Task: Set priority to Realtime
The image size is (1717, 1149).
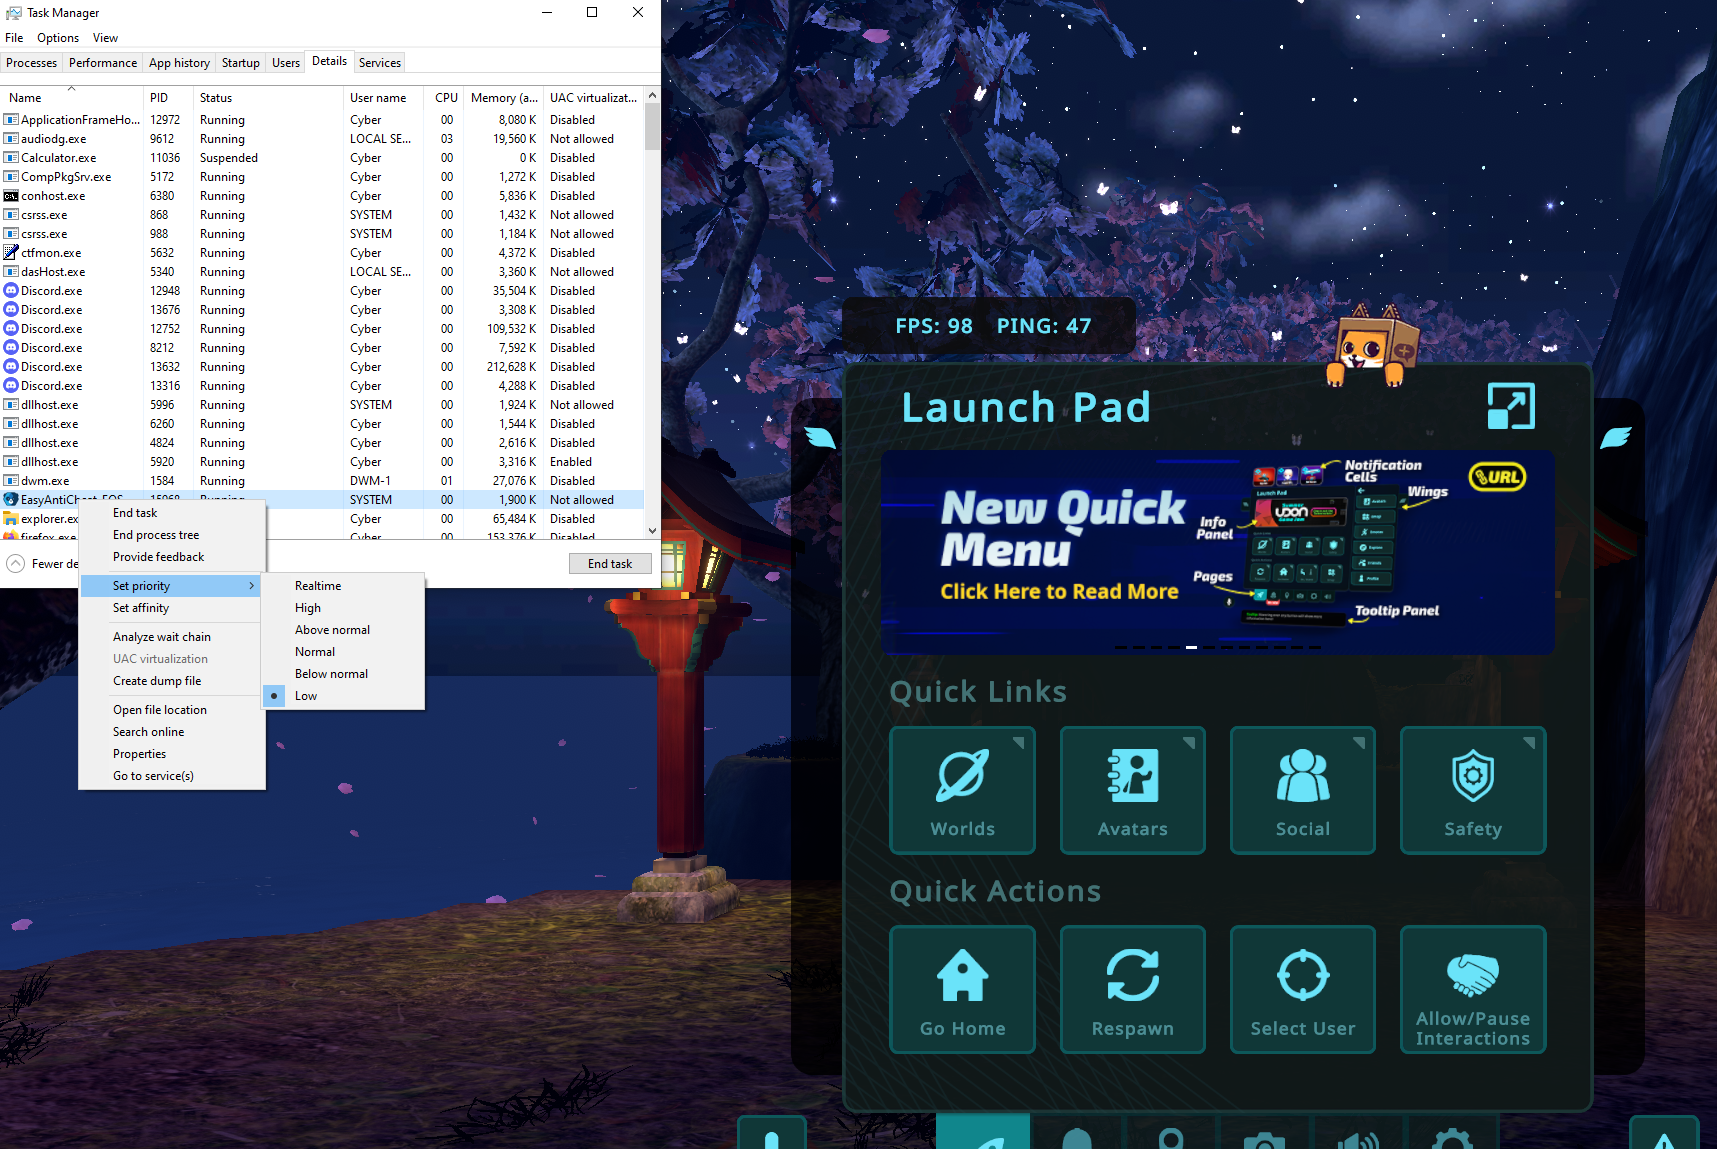Action: click(342, 586)
